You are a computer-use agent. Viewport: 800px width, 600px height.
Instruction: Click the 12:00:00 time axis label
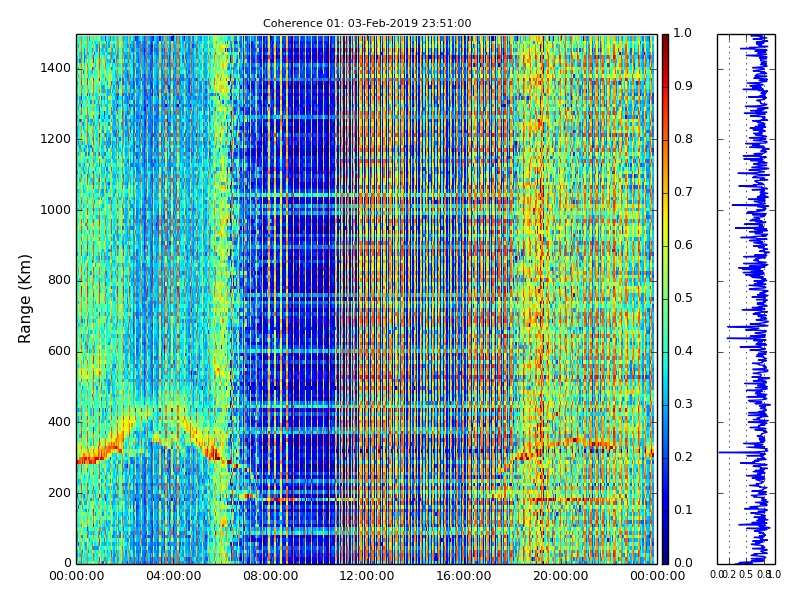click(x=367, y=577)
